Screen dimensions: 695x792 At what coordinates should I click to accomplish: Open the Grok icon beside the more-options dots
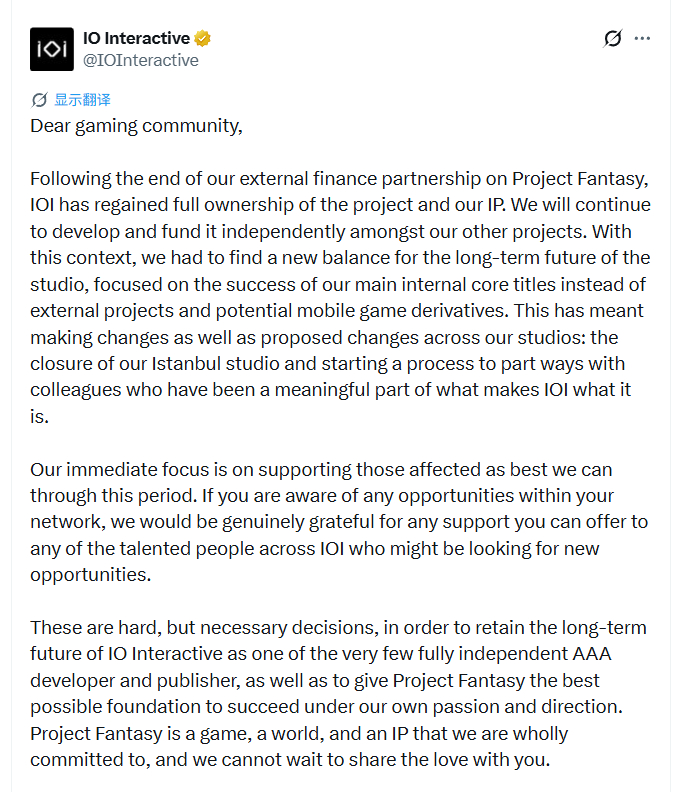tap(613, 38)
